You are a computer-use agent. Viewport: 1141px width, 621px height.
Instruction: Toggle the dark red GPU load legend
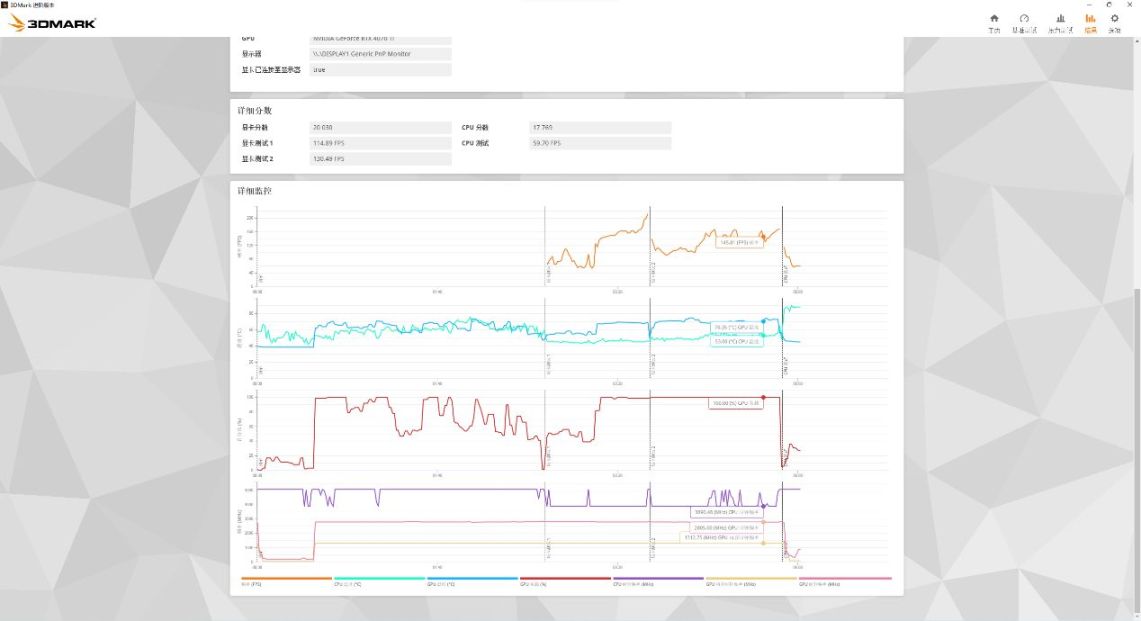coord(565,581)
